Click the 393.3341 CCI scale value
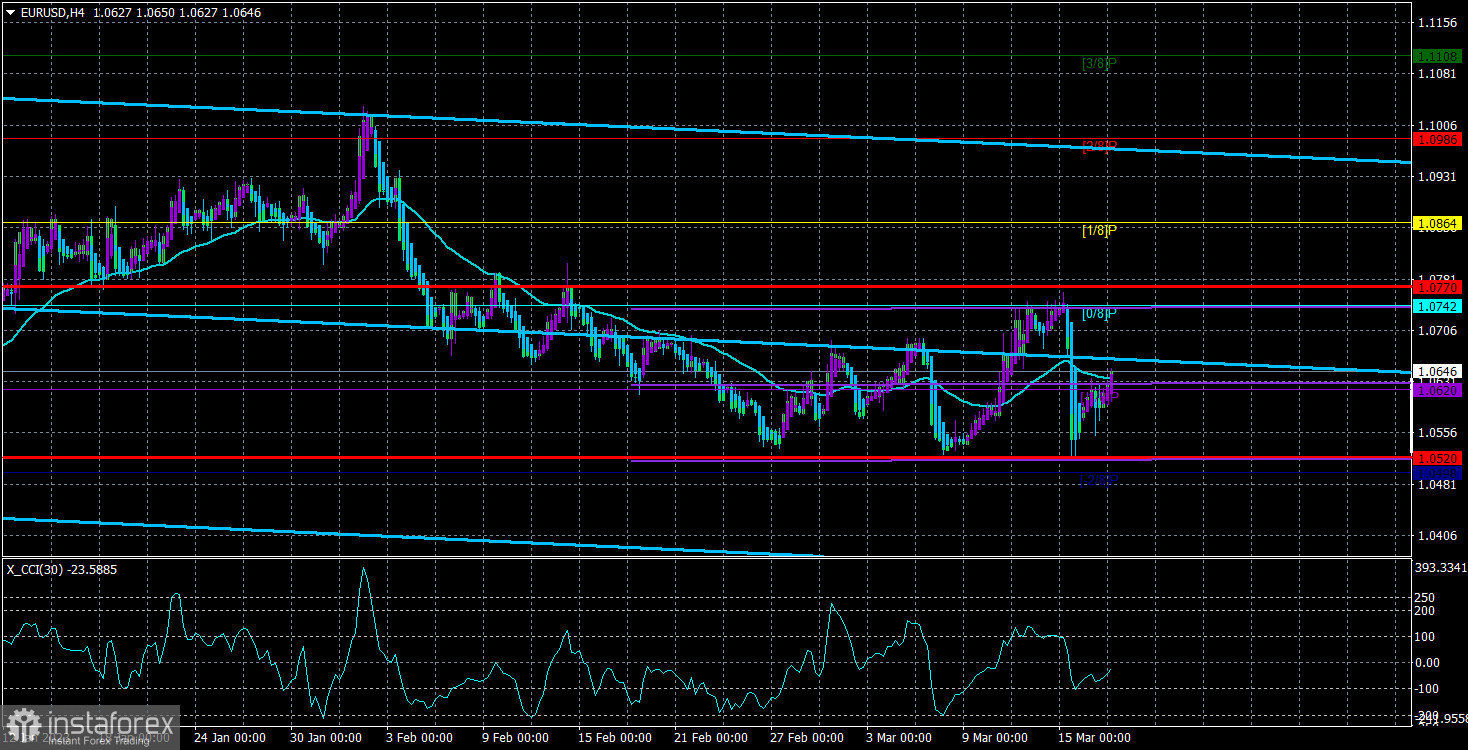Viewport: 1468px width, 750px height. pyautogui.click(x=1439, y=567)
